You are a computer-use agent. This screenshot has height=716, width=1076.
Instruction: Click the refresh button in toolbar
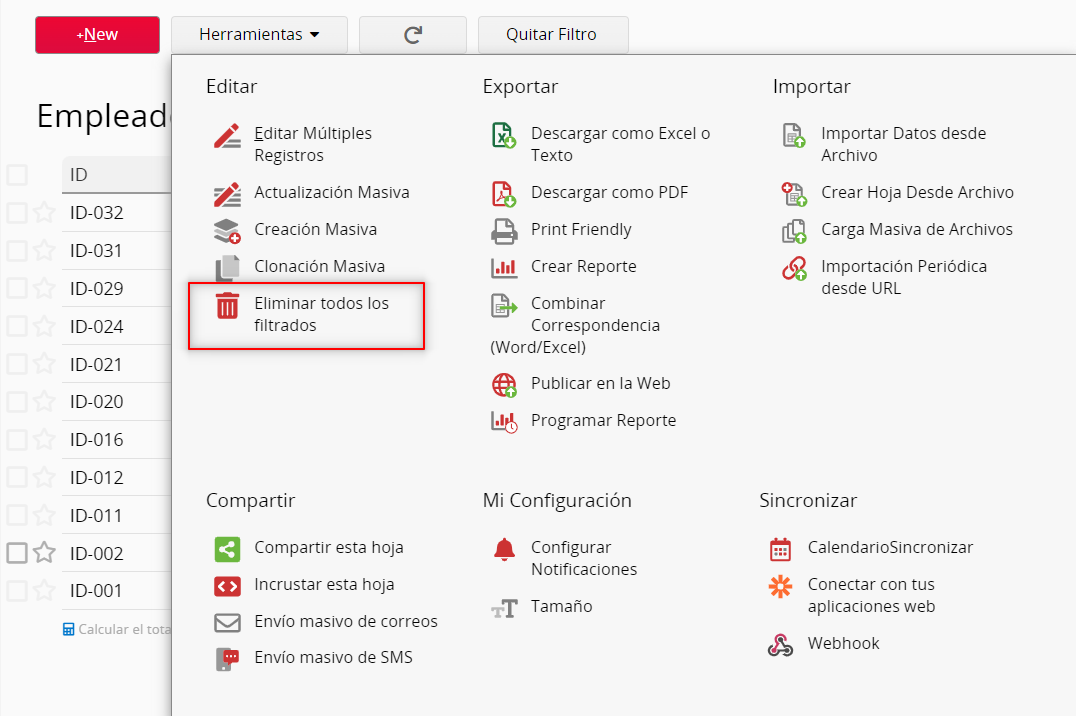point(413,34)
